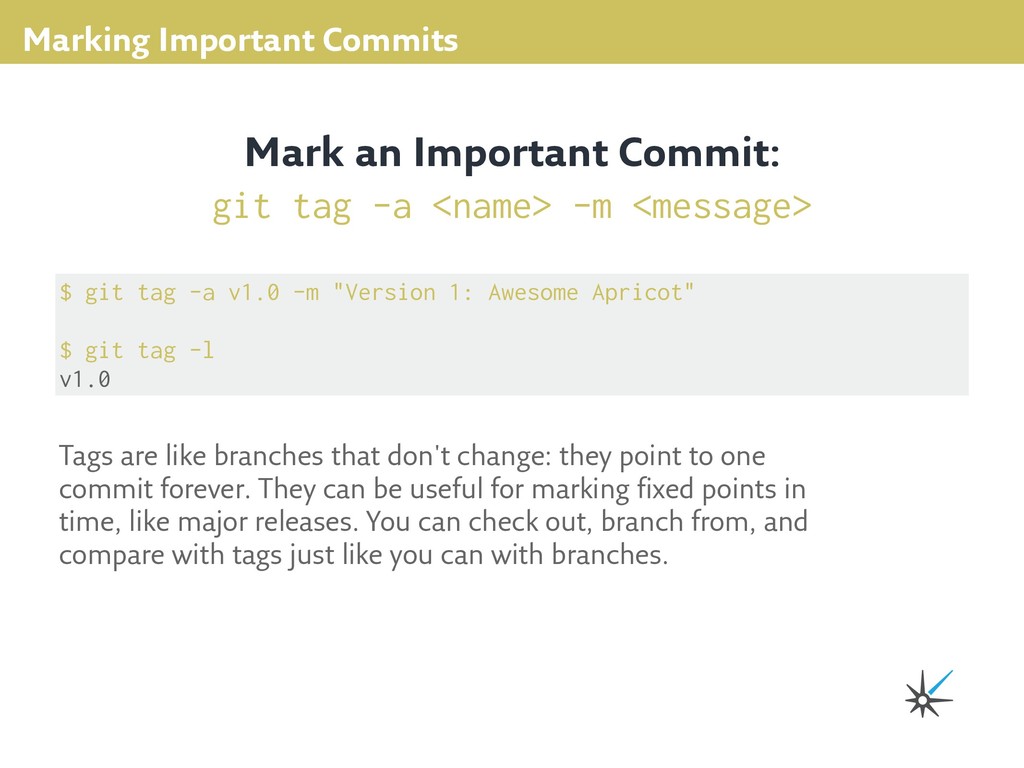Click the 'git tag -l' command line

(136, 351)
